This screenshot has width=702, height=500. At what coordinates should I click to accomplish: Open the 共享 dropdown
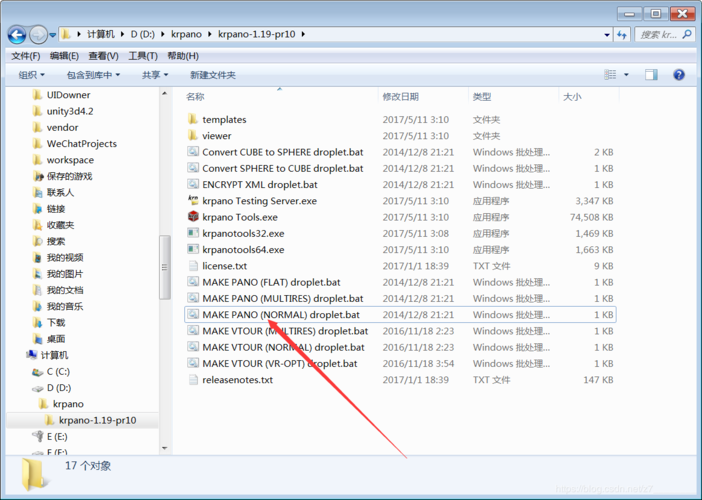154,75
